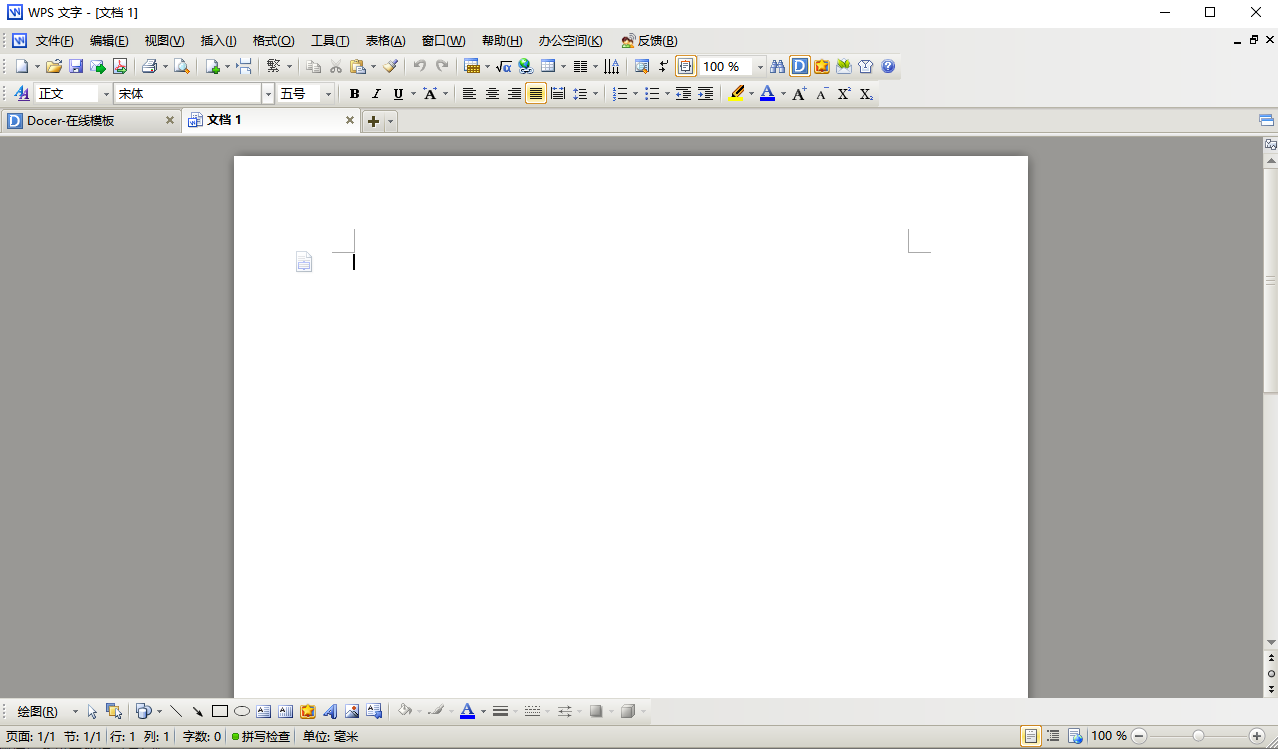1278x749 pixels.
Task: Select the Format Painter brush
Action: pyautogui.click(x=390, y=67)
